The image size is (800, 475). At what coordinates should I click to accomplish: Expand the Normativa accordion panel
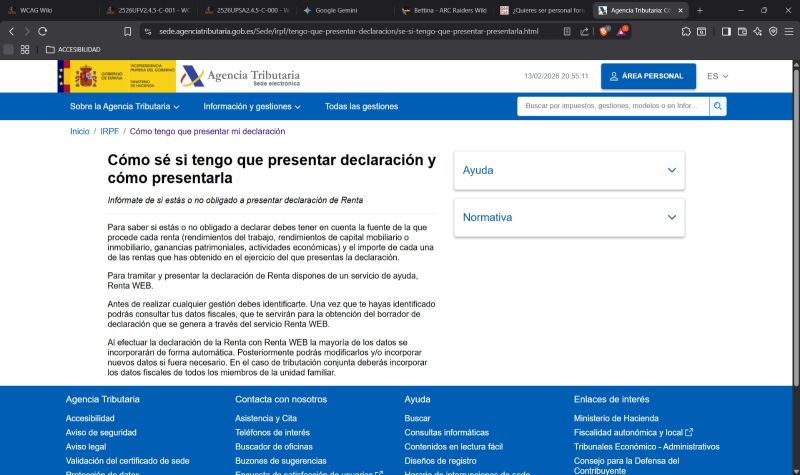click(x=569, y=217)
